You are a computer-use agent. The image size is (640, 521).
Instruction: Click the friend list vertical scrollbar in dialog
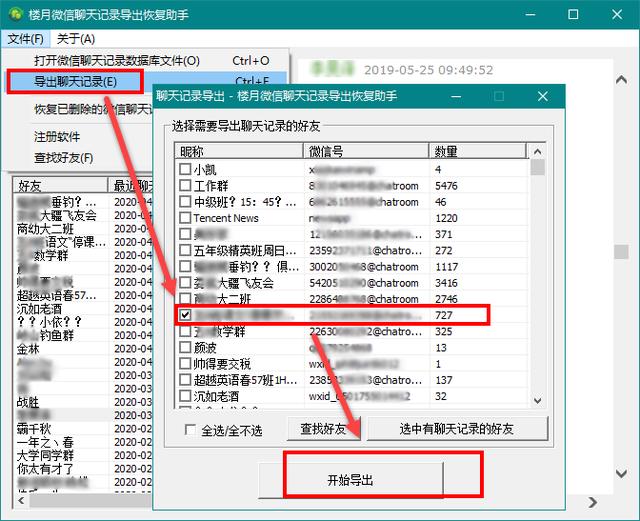pos(537,280)
